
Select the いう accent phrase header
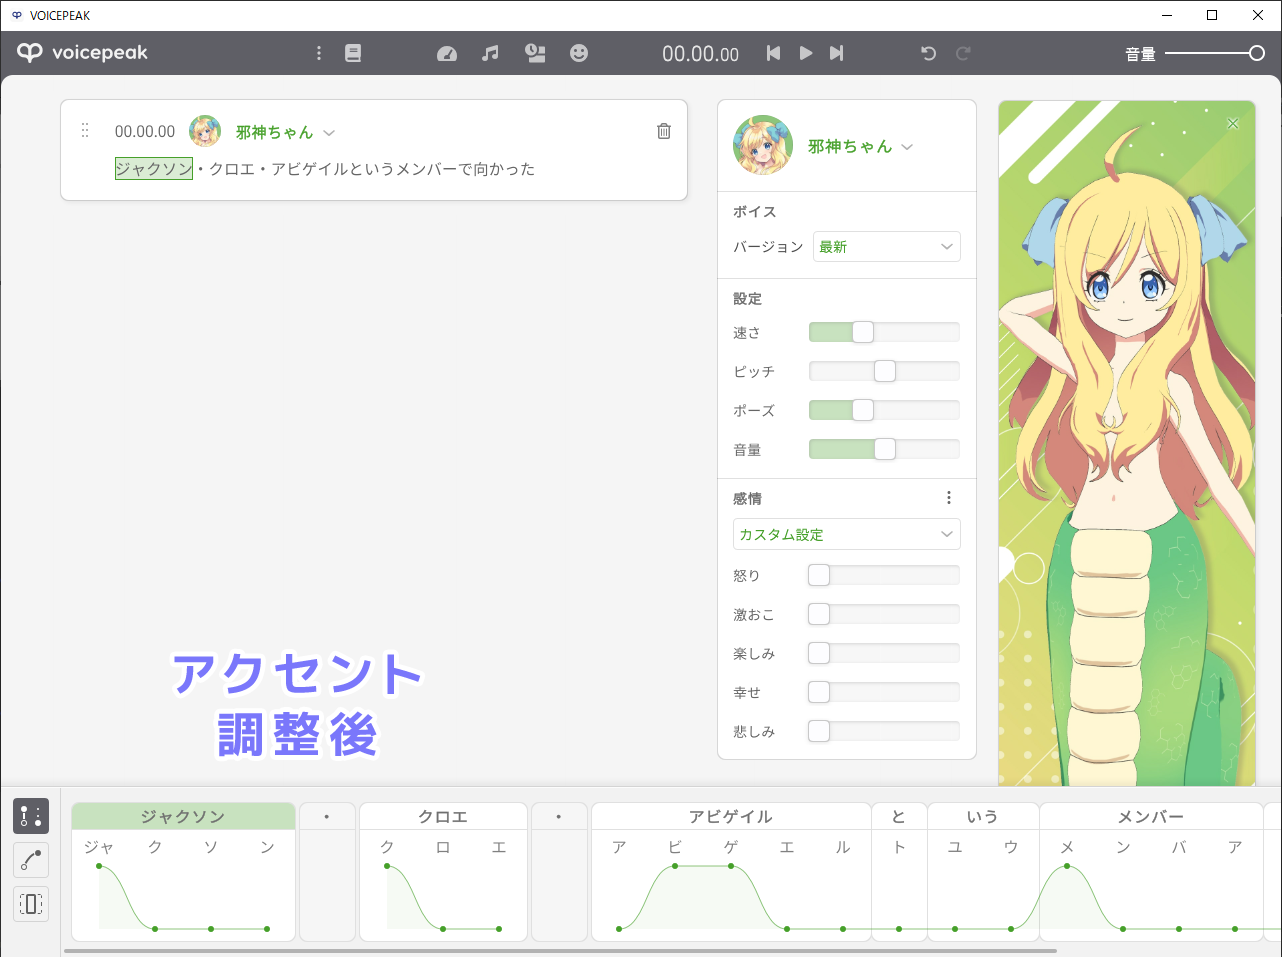[x=983, y=816]
